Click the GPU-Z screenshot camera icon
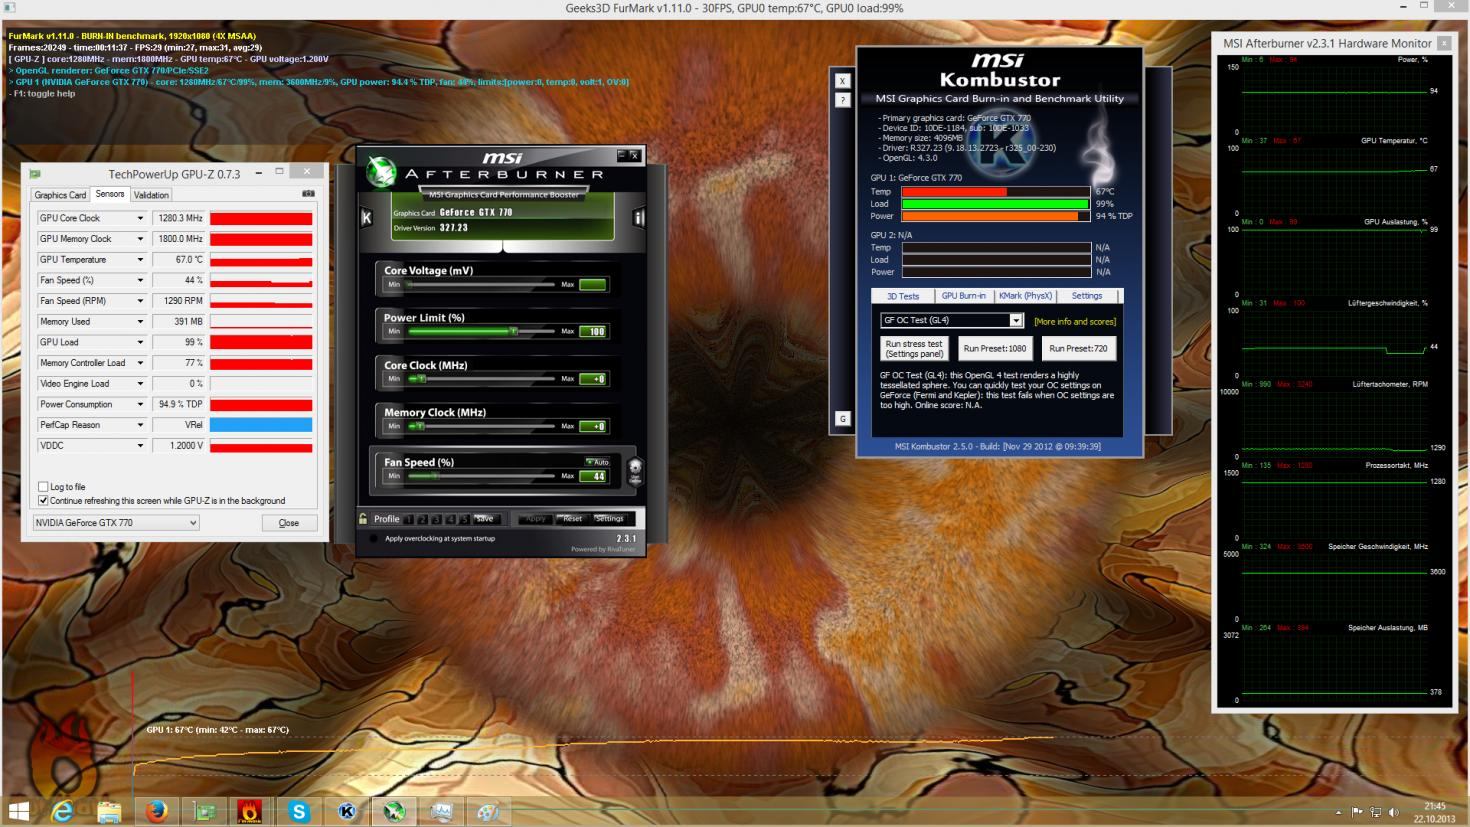 (x=308, y=194)
